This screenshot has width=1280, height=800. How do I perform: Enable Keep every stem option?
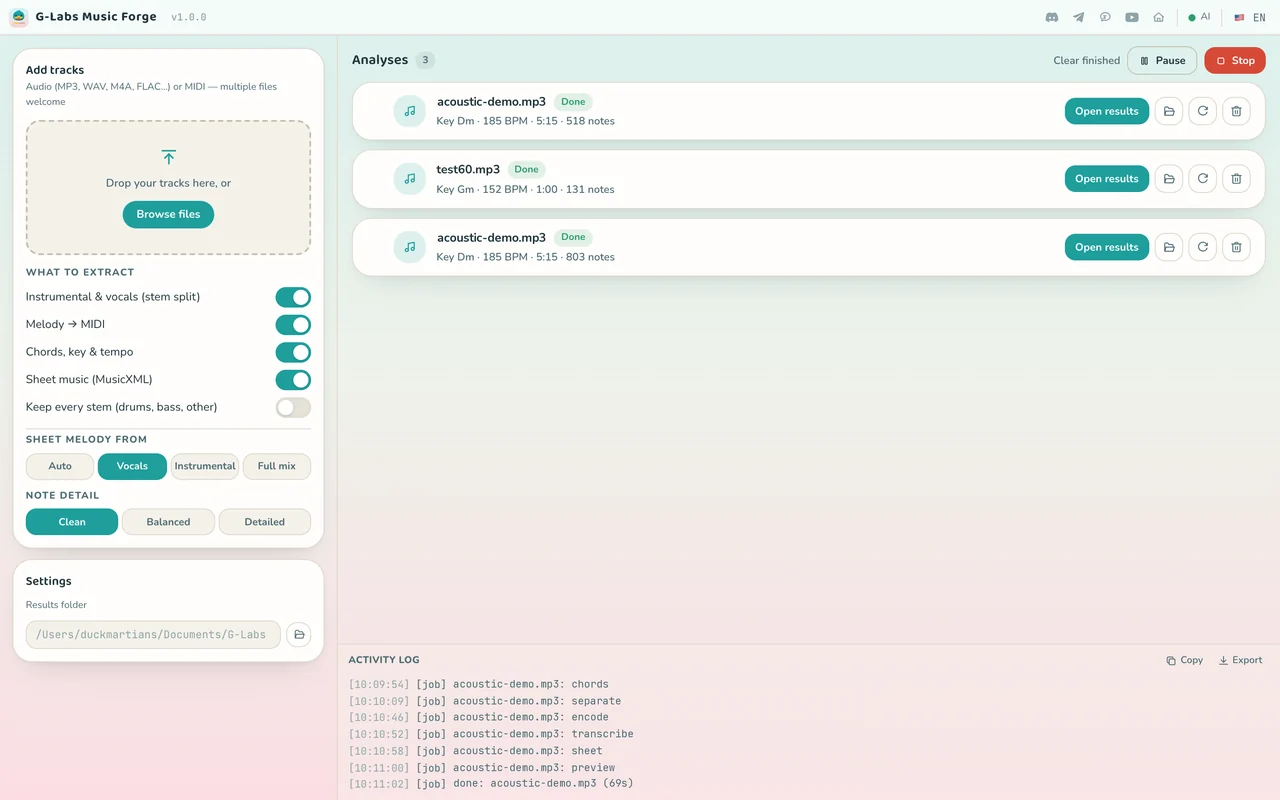(x=293, y=407)
